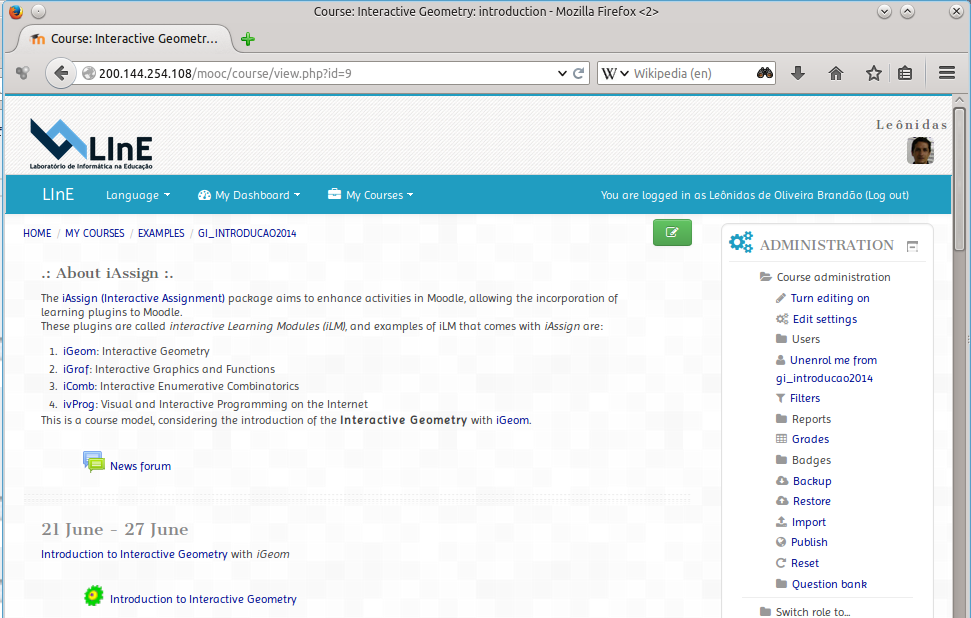971x618 pixels.
Task: Open the iComb link
Action: coord(79,386)
